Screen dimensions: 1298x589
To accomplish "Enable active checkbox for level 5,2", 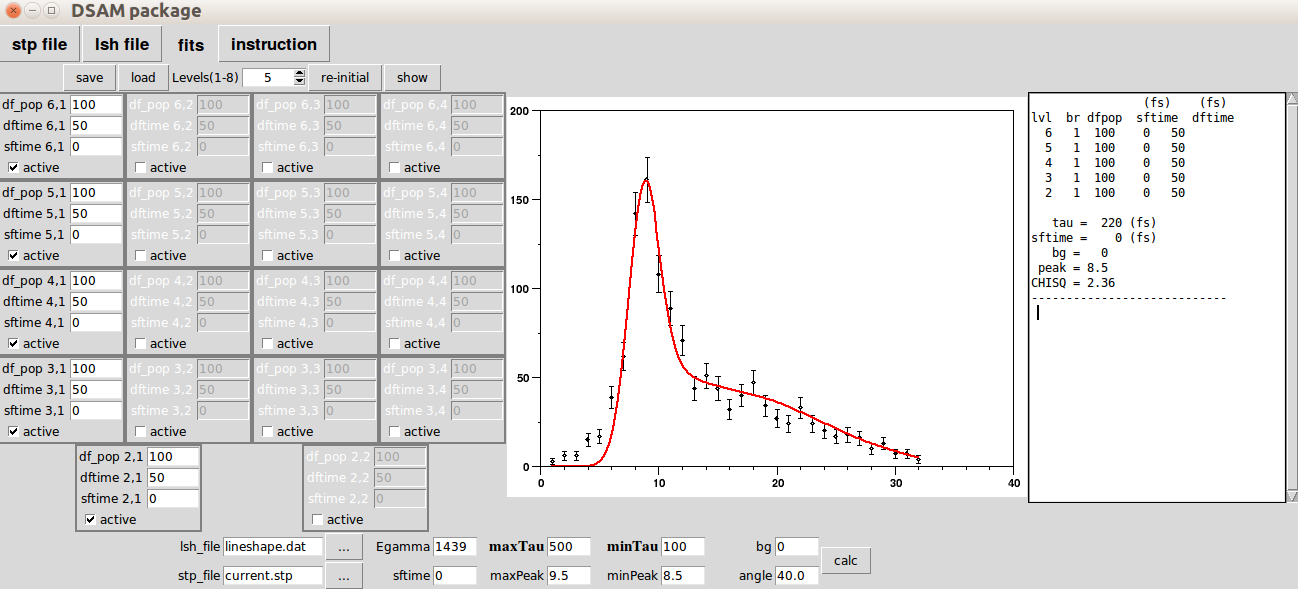I will [x=141, y=255].
